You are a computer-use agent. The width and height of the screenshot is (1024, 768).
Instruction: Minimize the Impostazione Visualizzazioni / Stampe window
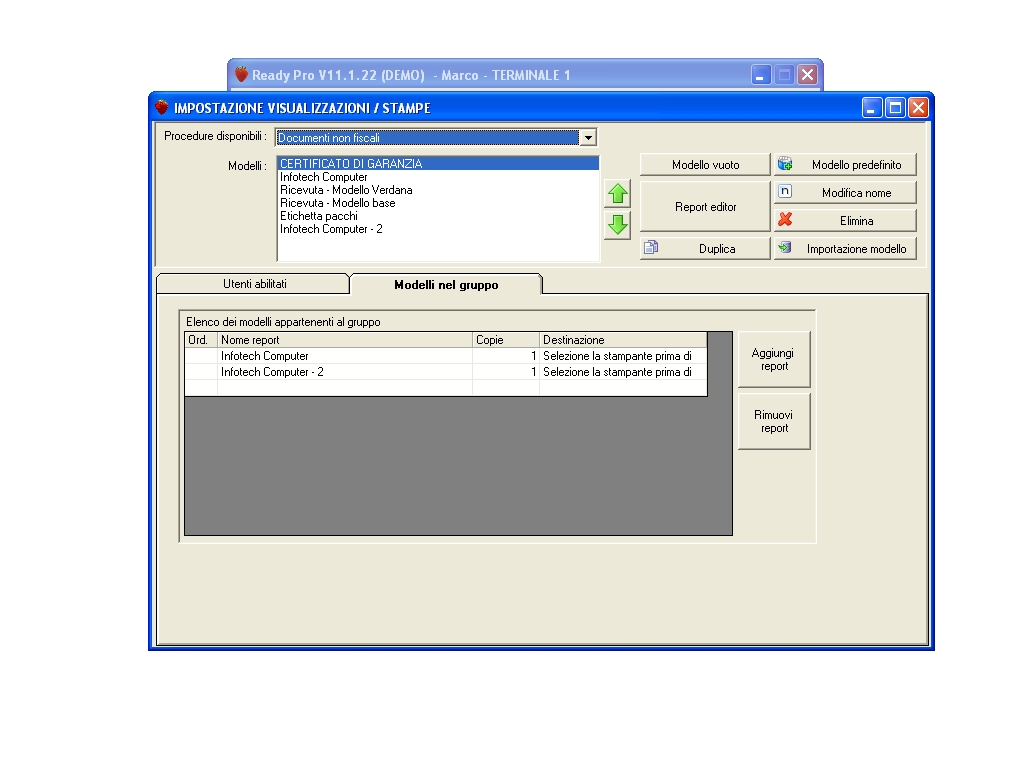point(872,108)
